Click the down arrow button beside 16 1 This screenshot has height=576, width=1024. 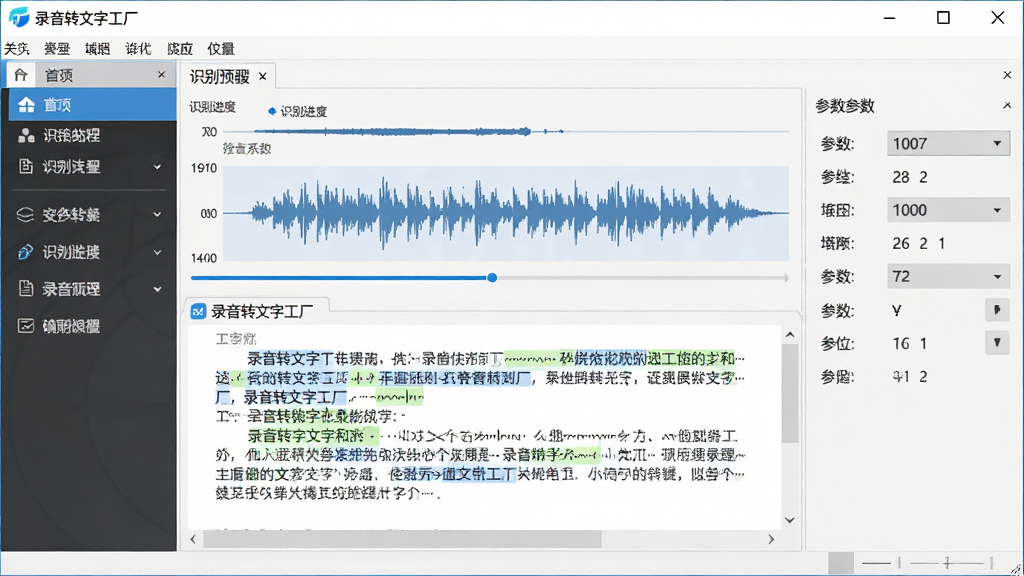click(x=997, y=343)
